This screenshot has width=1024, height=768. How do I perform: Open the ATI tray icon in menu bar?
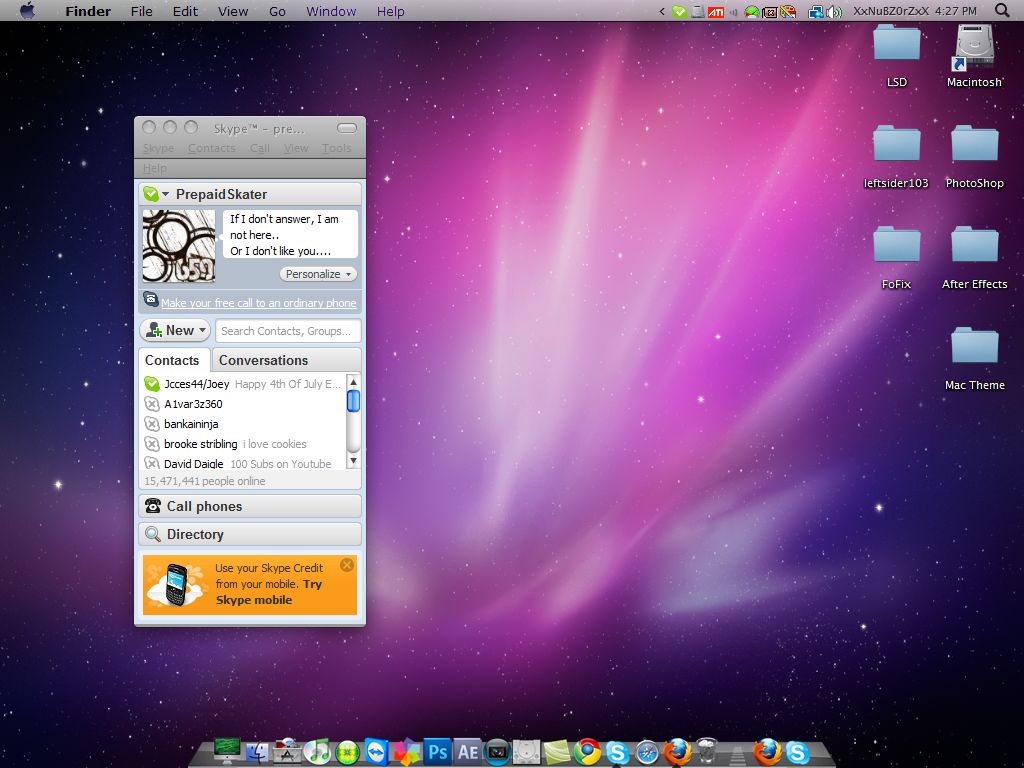[716, 11]
